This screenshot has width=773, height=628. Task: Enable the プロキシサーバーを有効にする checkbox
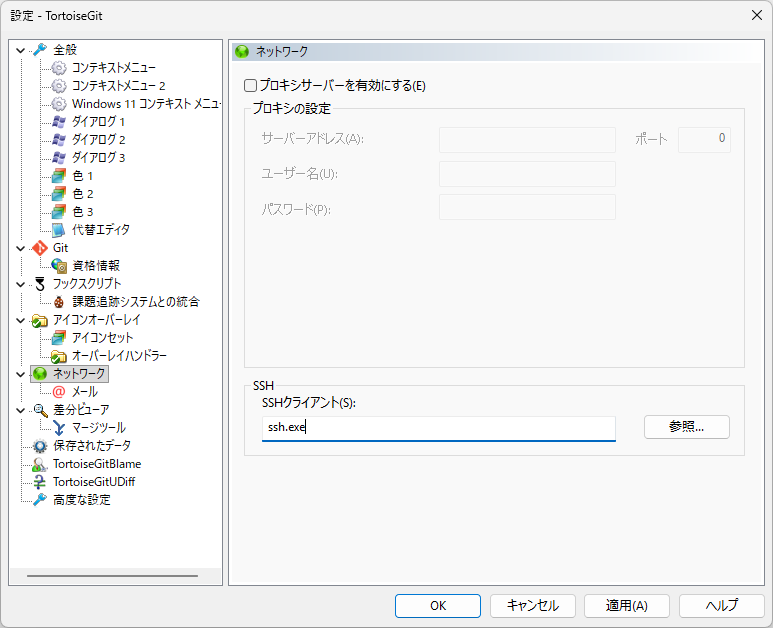(x=250, y=86)
